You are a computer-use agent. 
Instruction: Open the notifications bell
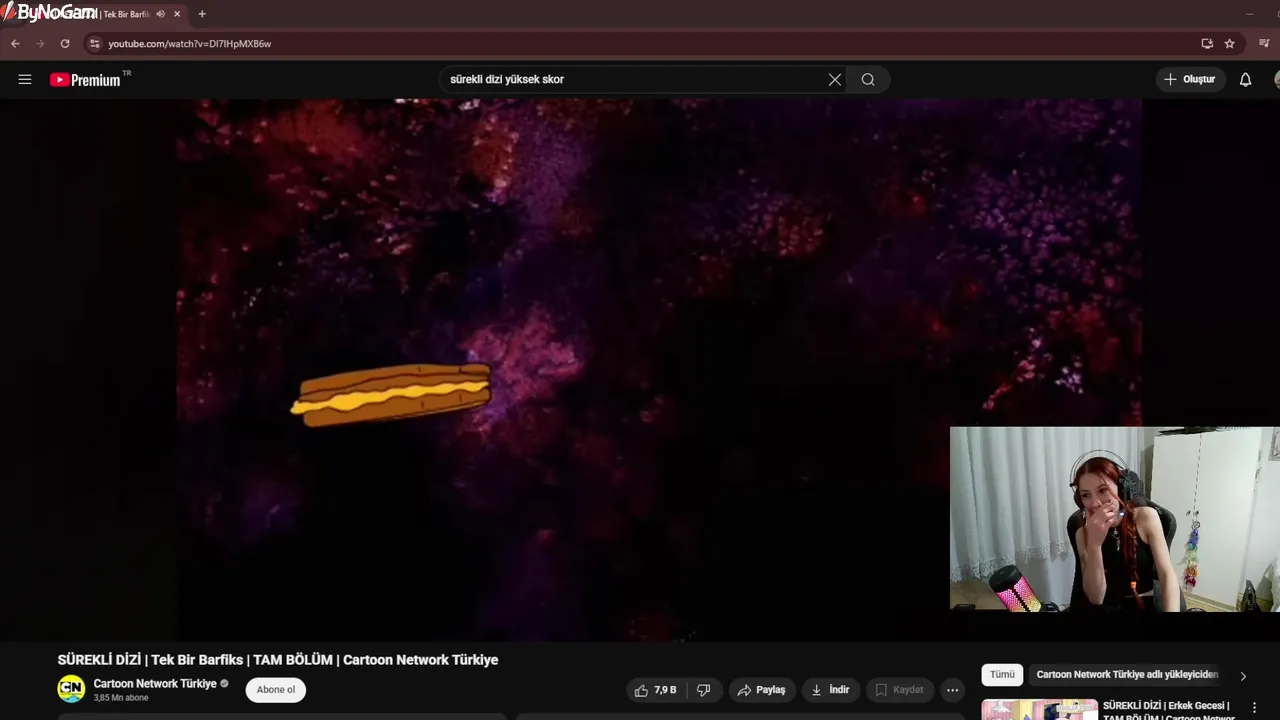(1246, 79)
